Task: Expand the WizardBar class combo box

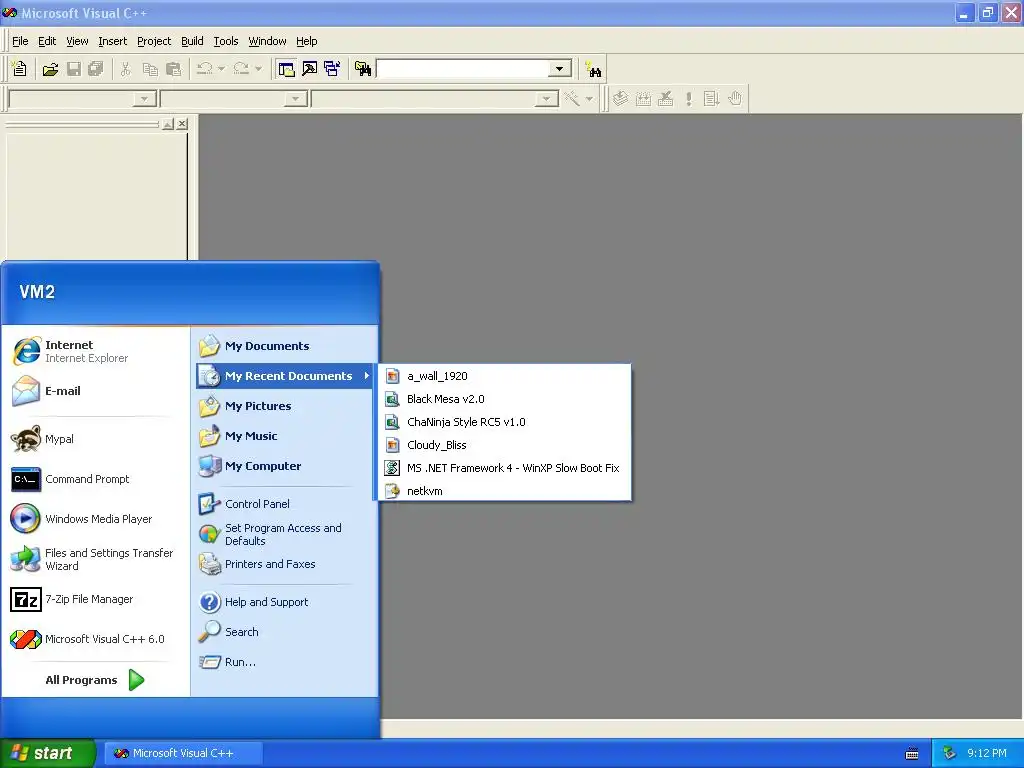Action: coord(144,99)
